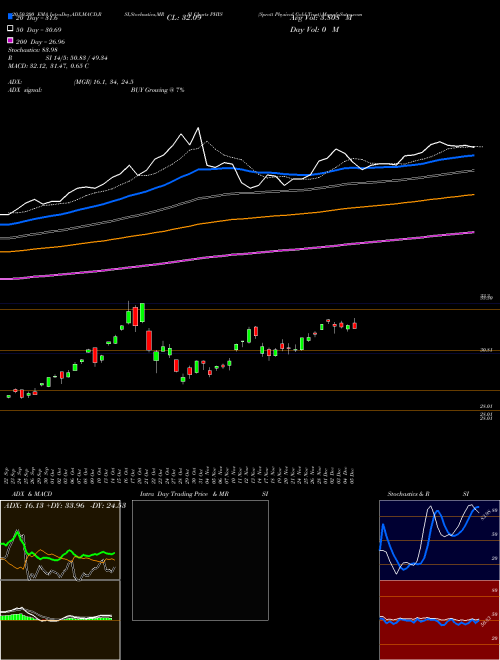Select the '50 Day - 30.69' legend text
Viewport: 500px width, 660px height.
[38, 29]
